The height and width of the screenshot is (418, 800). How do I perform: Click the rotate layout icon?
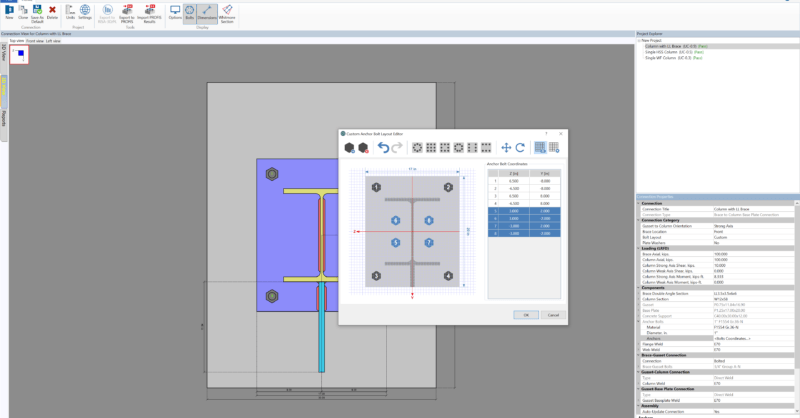pos(520,148)
